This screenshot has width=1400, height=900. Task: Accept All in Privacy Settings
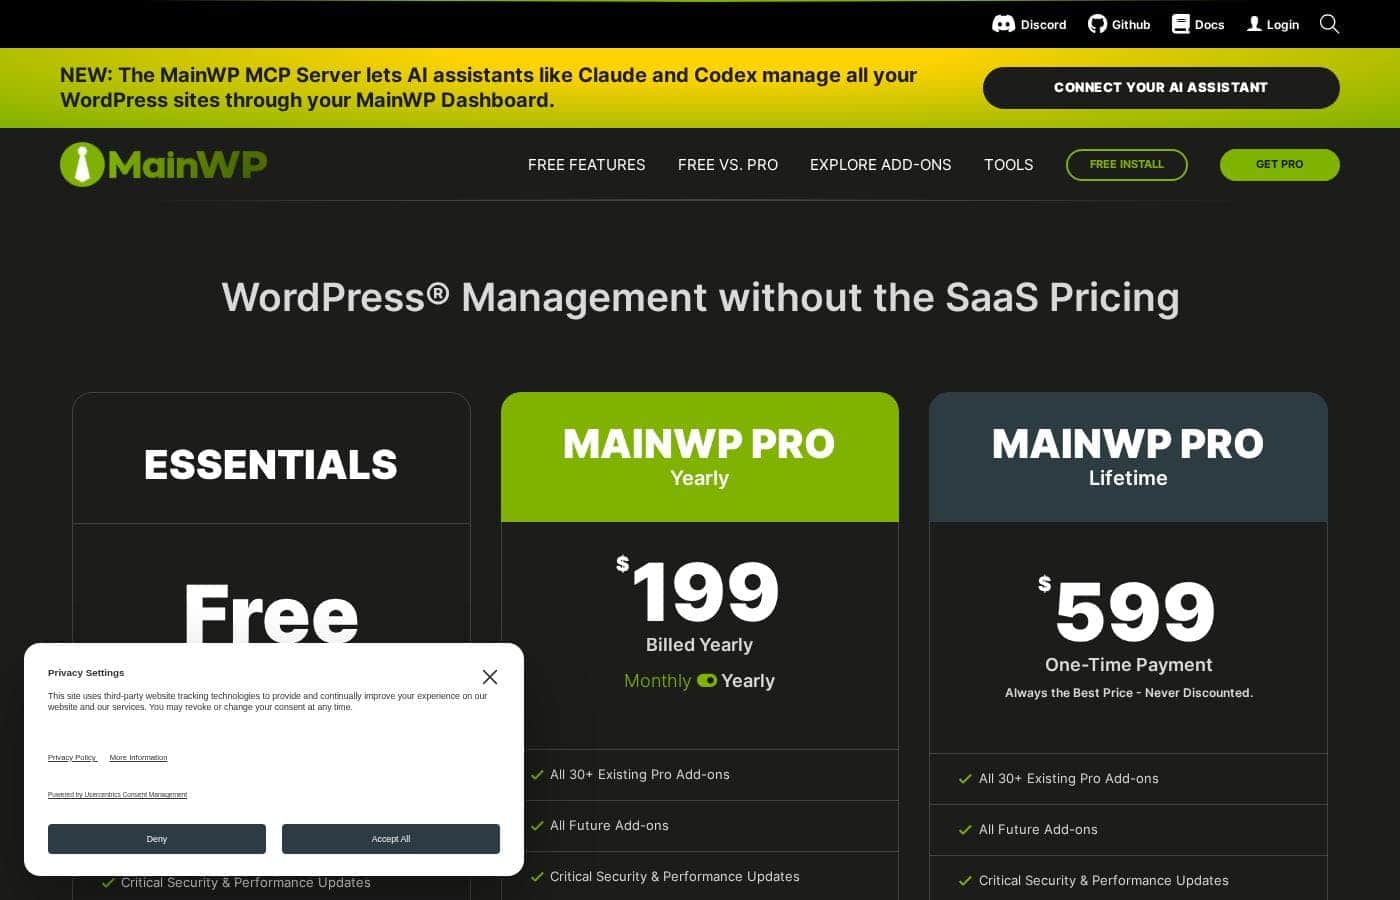pyautogui.click(x=391, y=839)
